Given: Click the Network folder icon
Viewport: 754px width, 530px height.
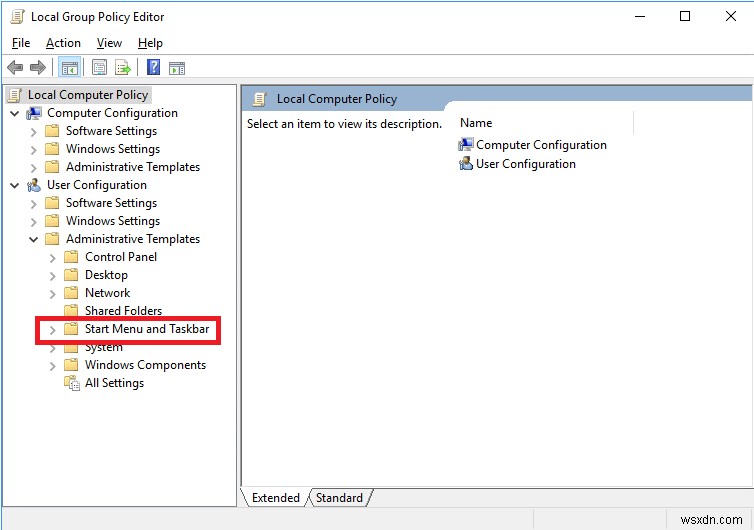Looking at the screenshot, I should 71,293.
